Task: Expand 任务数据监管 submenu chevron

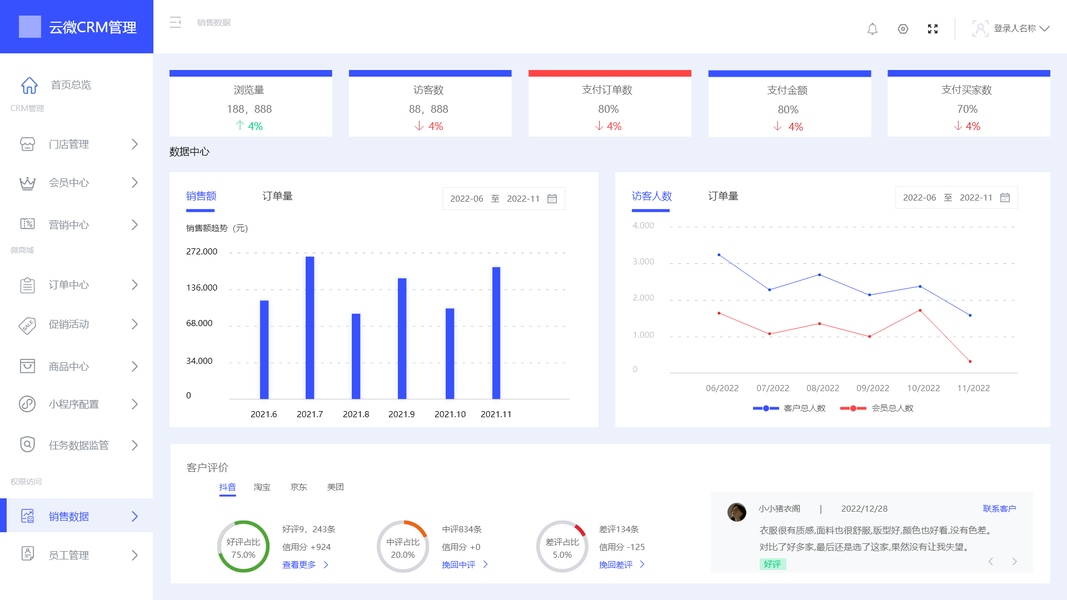Action: click(x=135, y=445)
